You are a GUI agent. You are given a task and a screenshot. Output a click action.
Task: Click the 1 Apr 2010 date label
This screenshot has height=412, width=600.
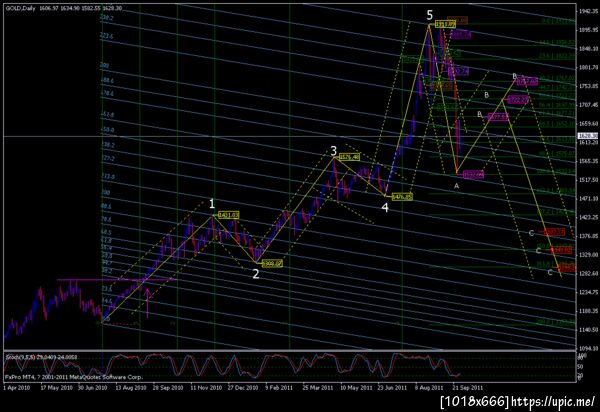coord(16,388)
